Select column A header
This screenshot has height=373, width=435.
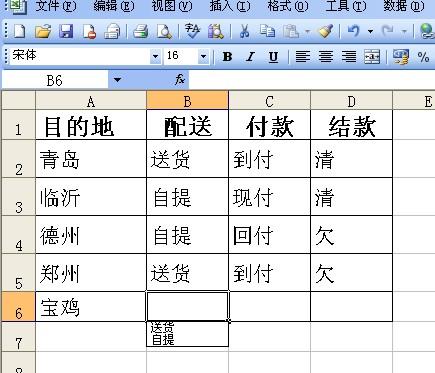click(x=91, y=100)
